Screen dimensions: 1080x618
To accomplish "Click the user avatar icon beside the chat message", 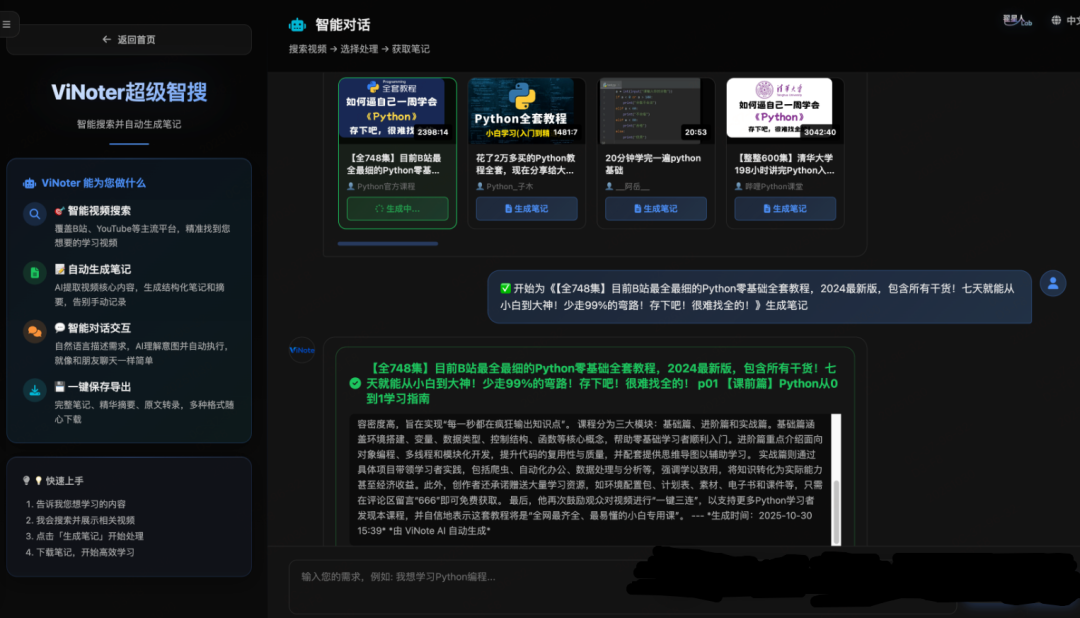I will pos(1052,283).
